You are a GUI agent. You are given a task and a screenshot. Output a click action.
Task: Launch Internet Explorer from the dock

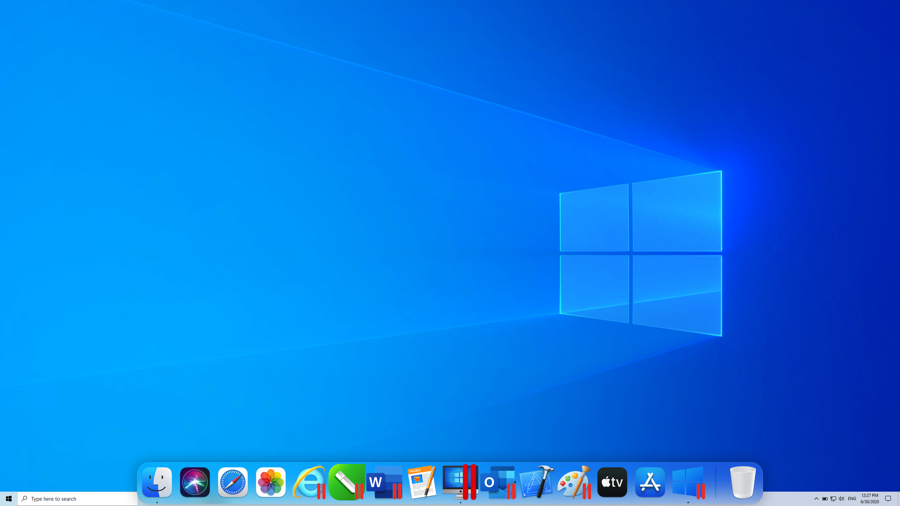(x=308, y=482)
